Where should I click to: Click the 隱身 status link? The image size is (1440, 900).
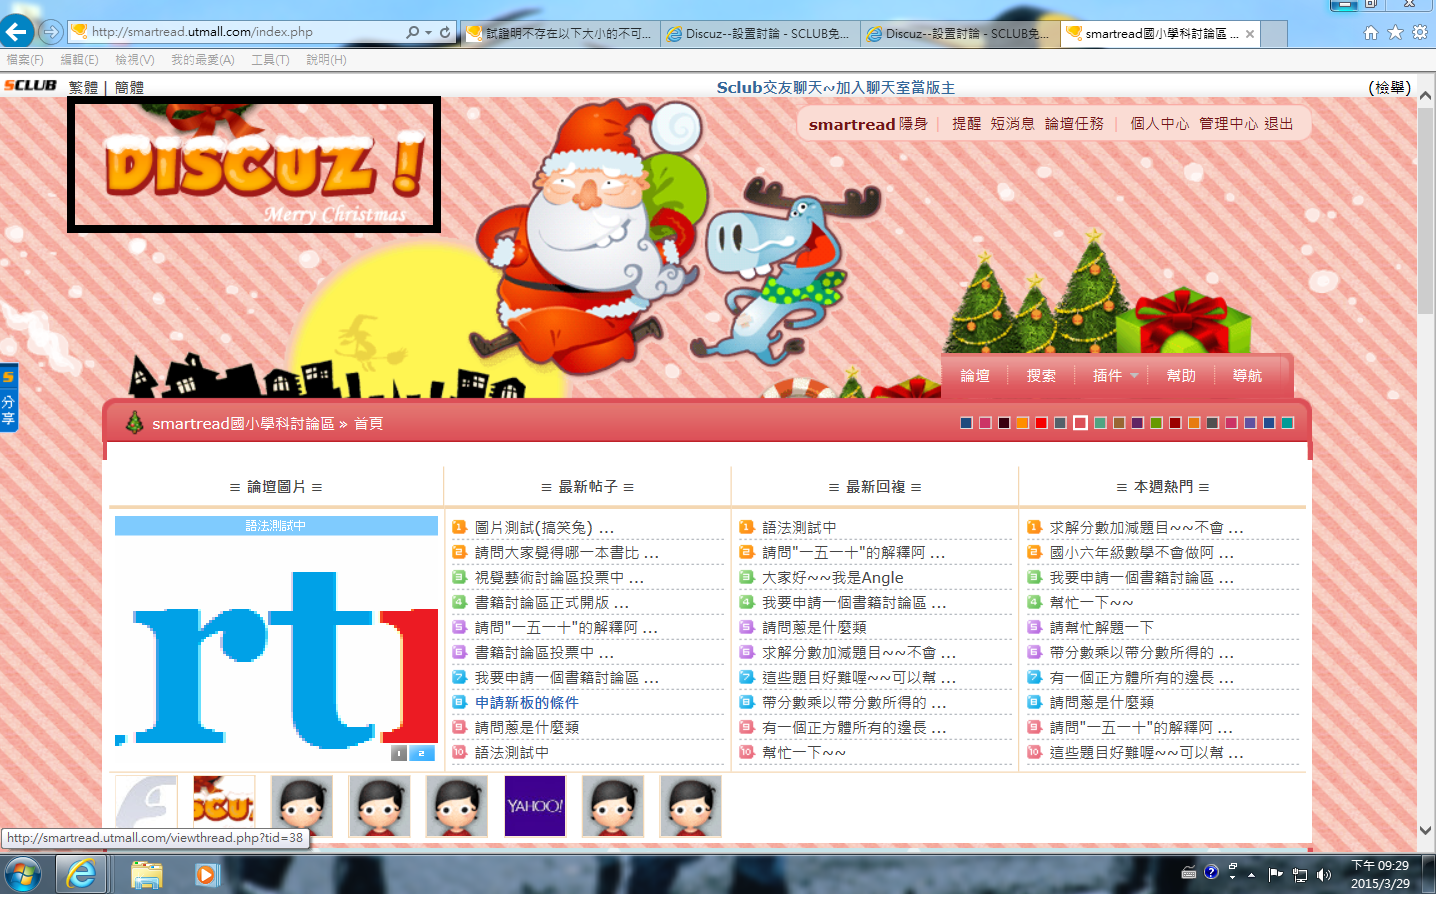913,124
